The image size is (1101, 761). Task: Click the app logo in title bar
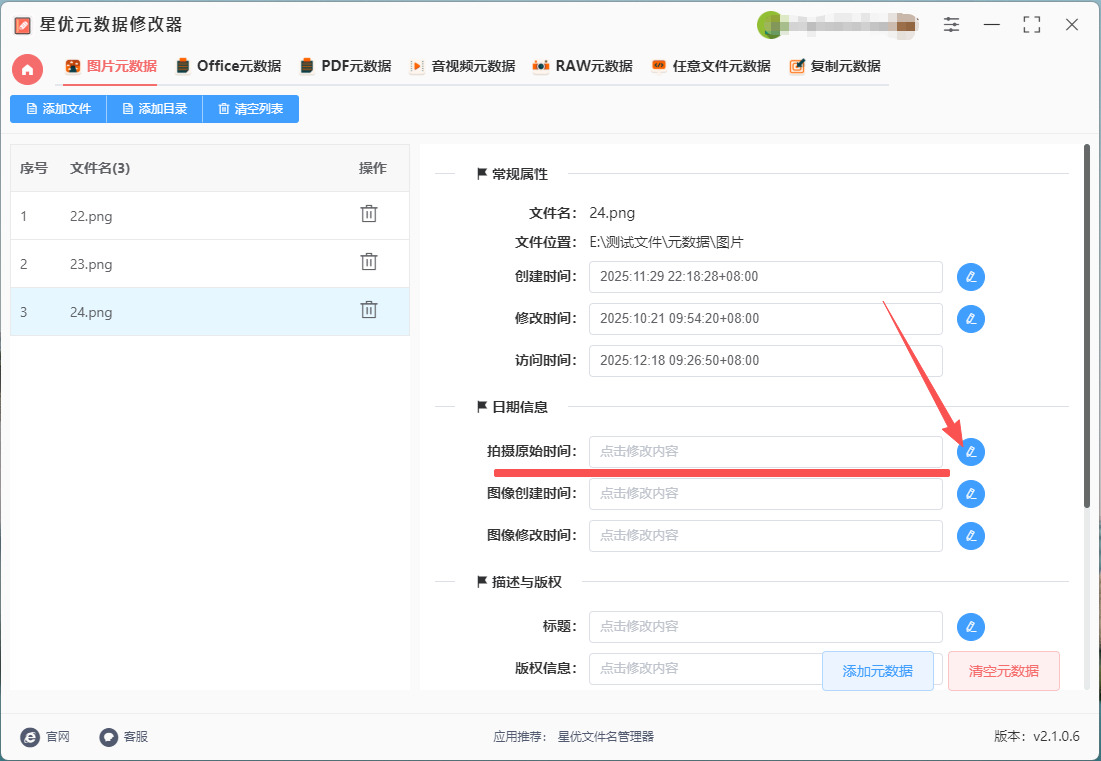click(x=22, y=25)
